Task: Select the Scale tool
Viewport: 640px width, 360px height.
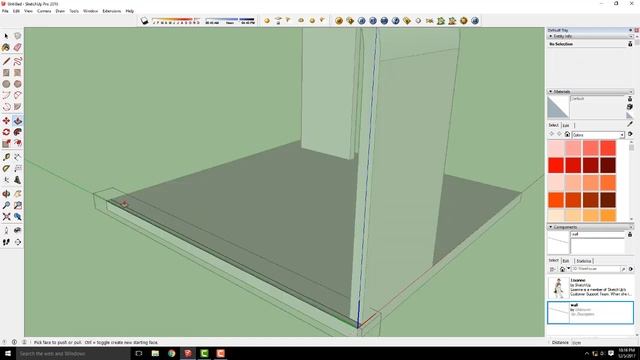Action: 6,143
